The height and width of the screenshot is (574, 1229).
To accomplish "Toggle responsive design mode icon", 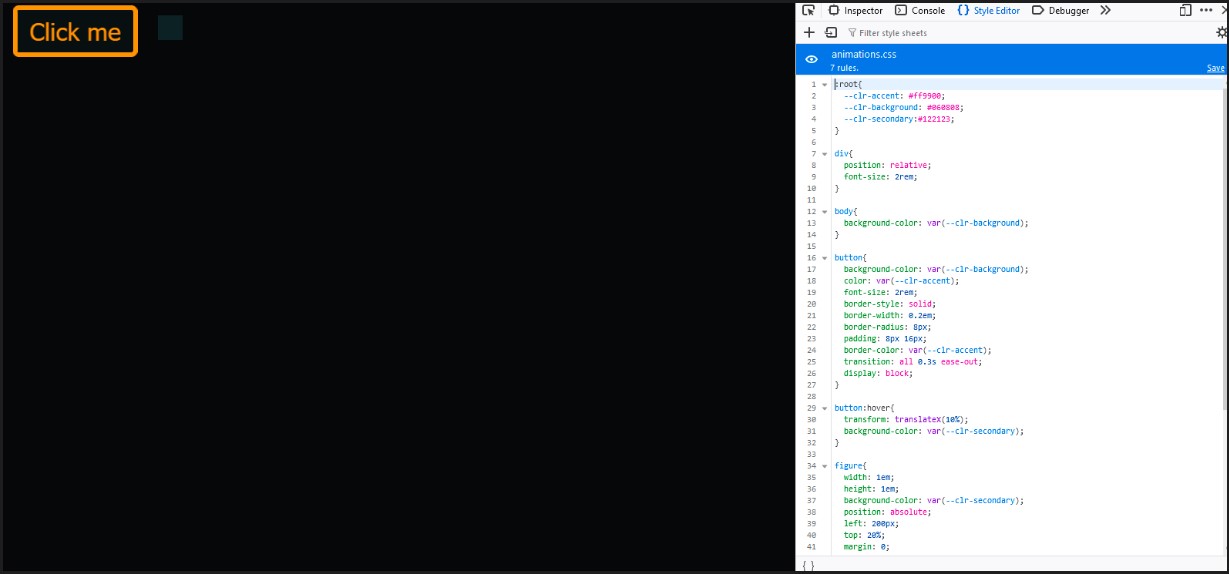I will tap(1185, 11).
